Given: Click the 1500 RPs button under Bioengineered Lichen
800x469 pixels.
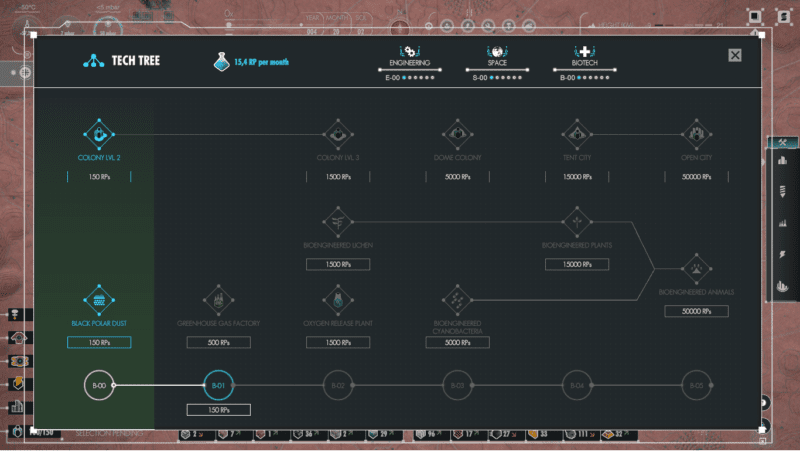Looking at the screenshot, I should (x=338, y=265).
